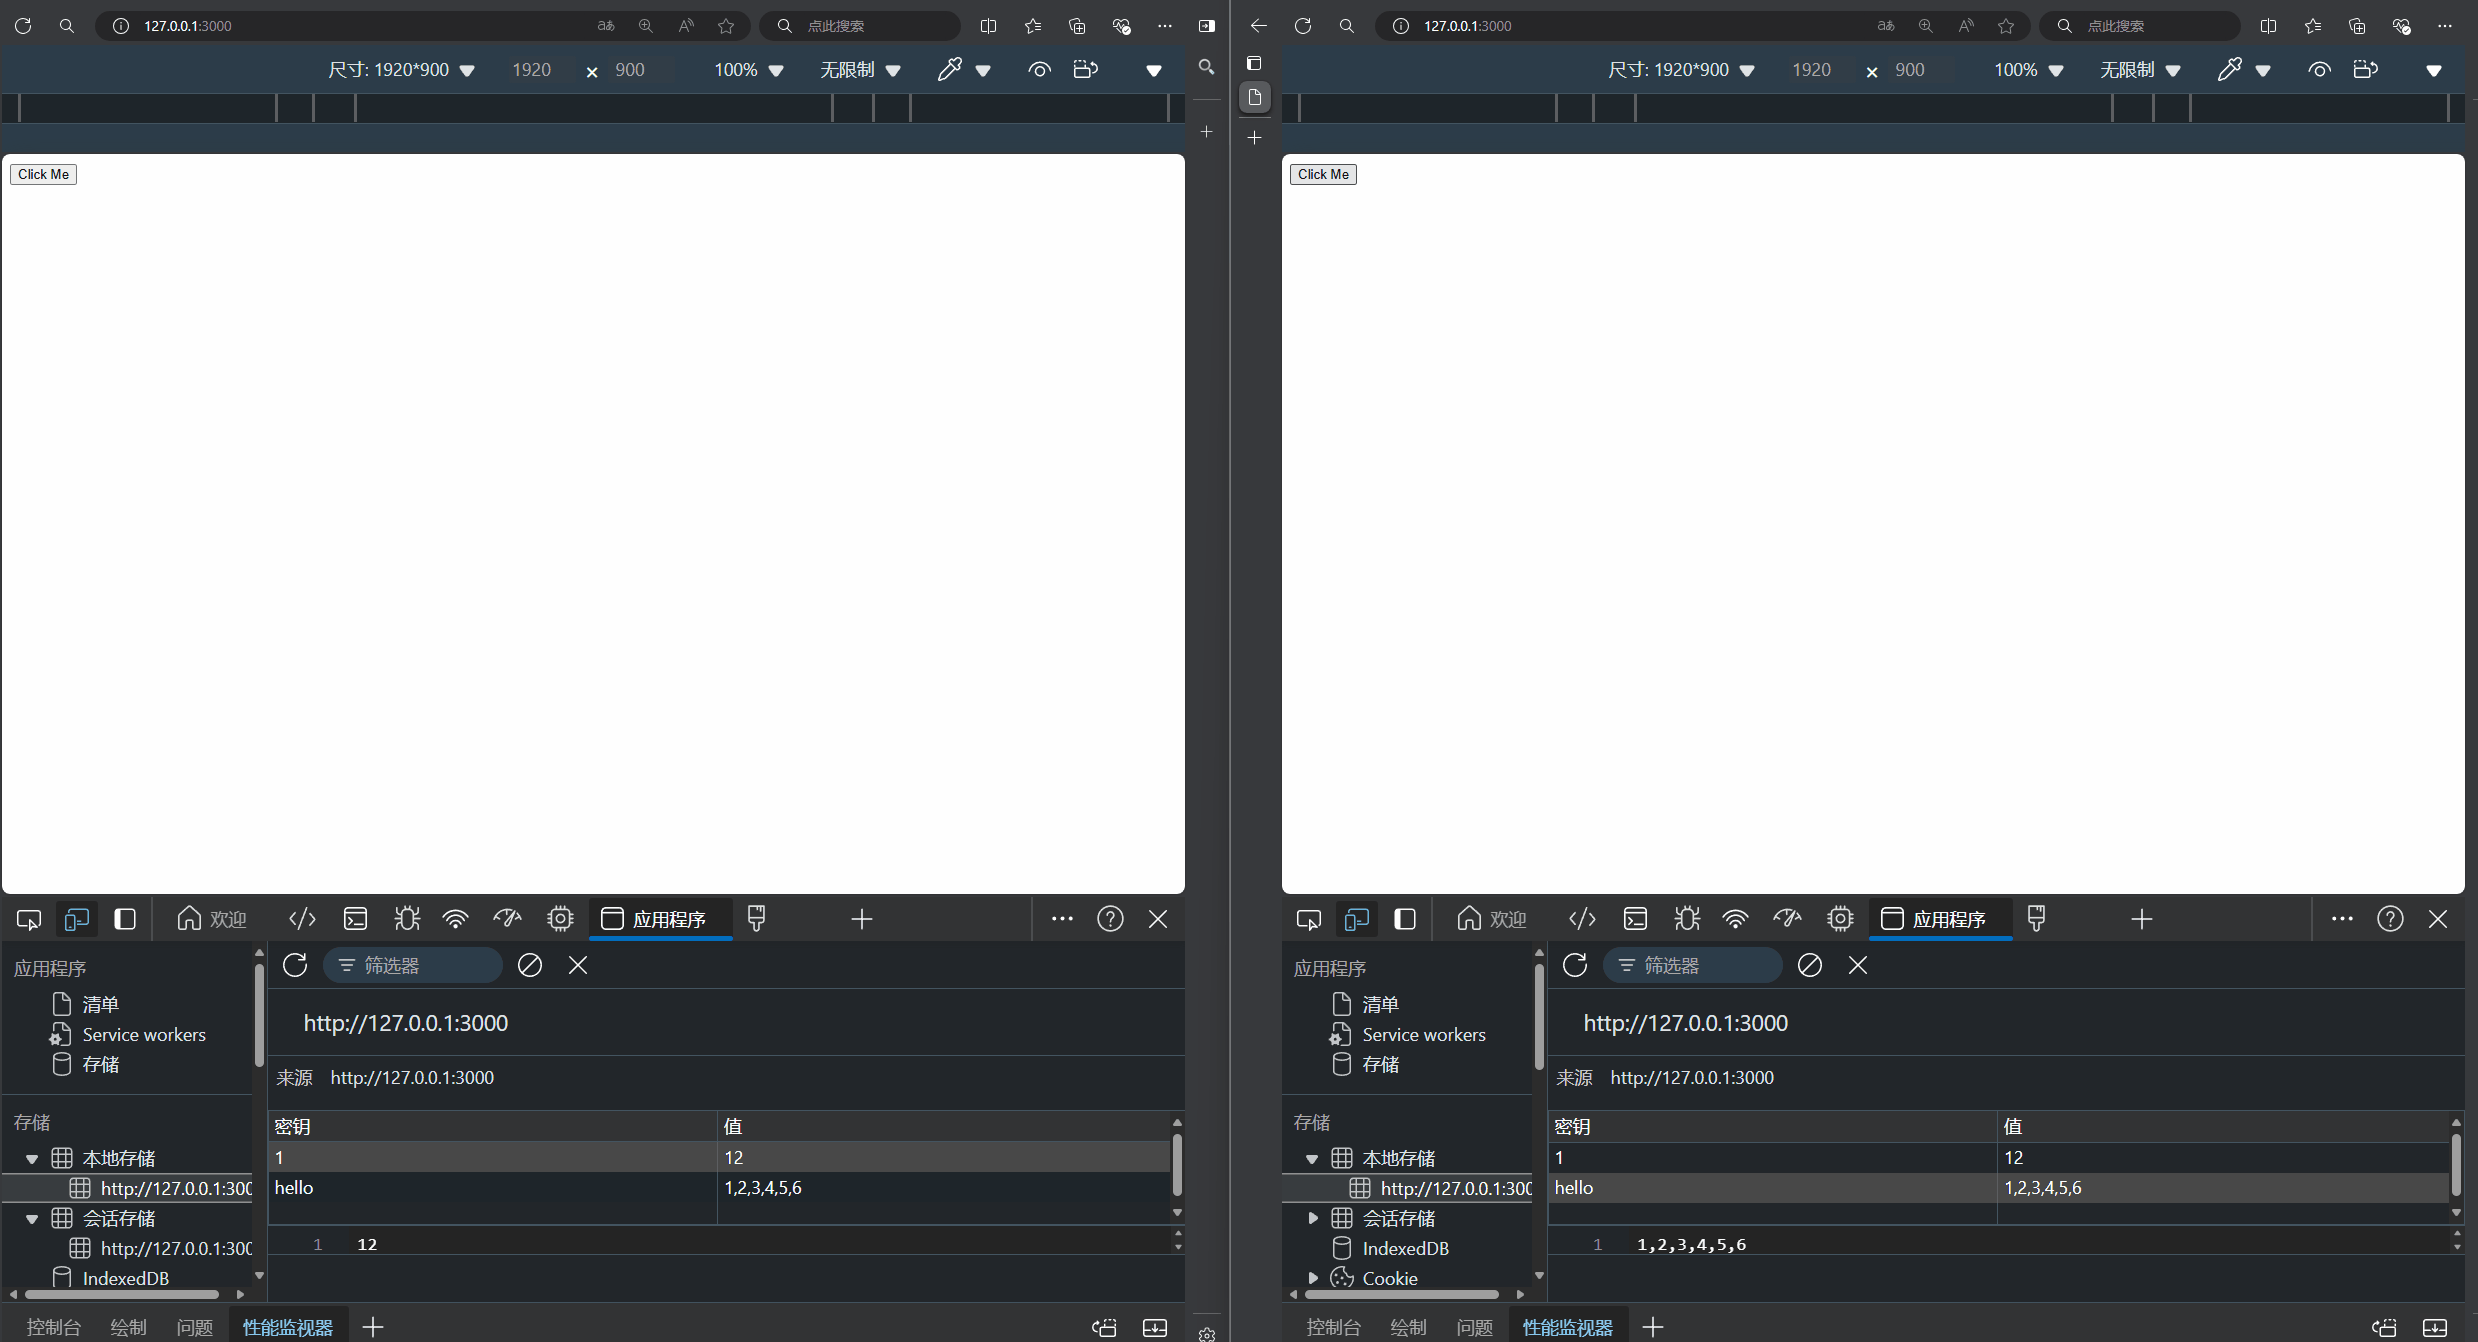Open the 欢迎 tab in right DevTools
The width and height of the screenshot is (2478, 1342).
pyautogui.click(x=1491, y=919)
